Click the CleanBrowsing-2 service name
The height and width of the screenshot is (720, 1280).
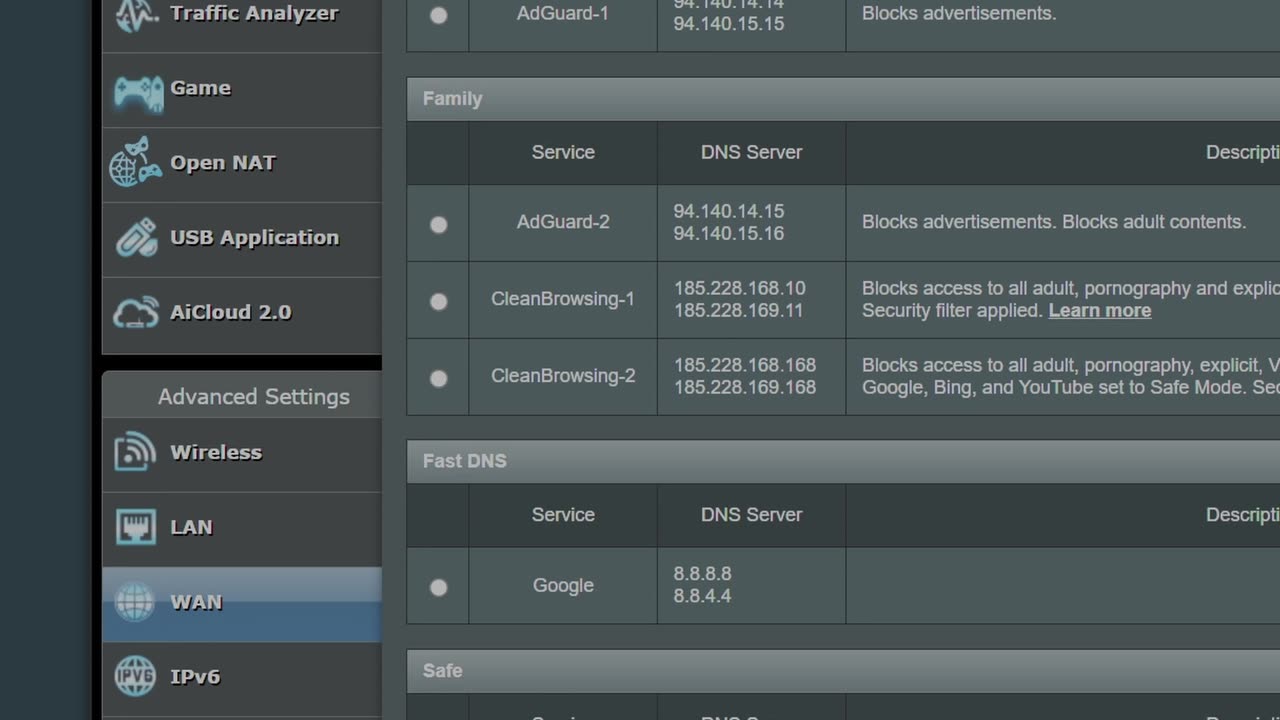tap(563, 376)
